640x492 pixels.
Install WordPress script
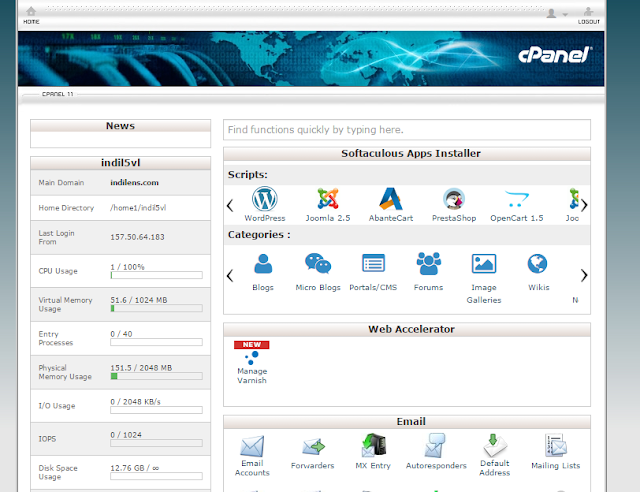pyautogui.click(x=264, y=204)
